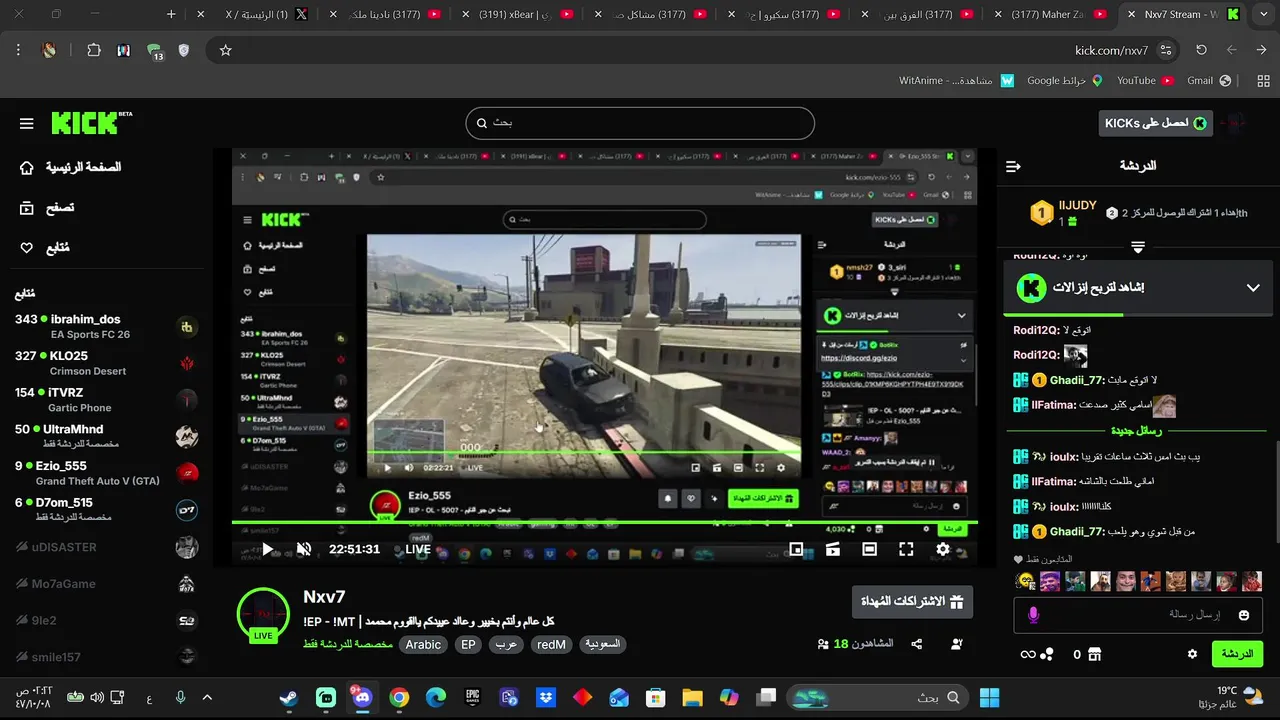
Task: Play the stream video
Action: (269, 550)
